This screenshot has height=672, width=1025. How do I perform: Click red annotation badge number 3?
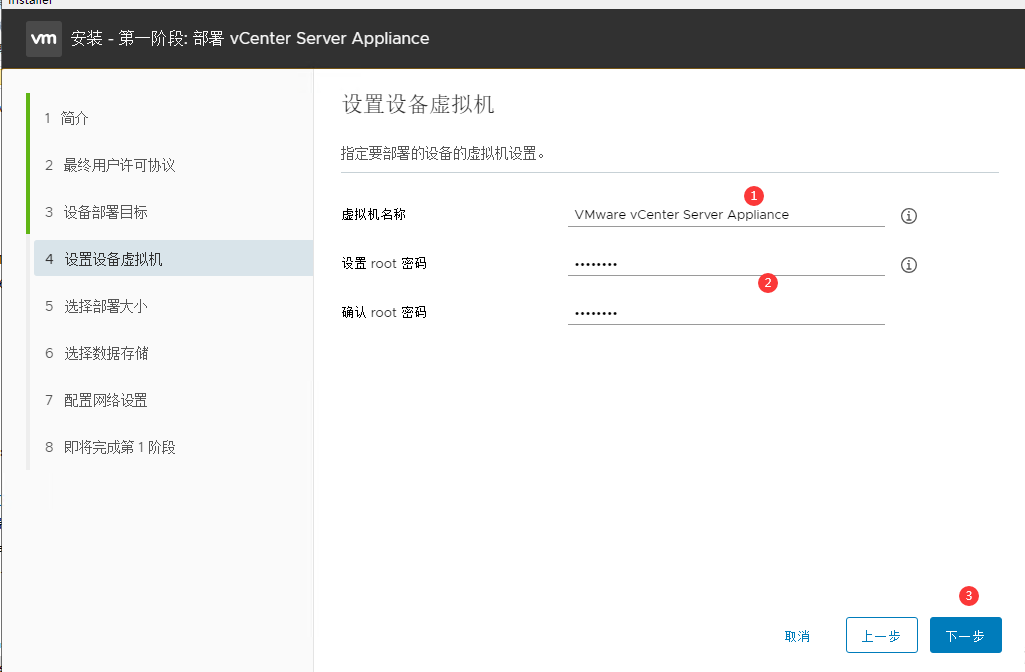pyautogui.click(x=968, y=596)
